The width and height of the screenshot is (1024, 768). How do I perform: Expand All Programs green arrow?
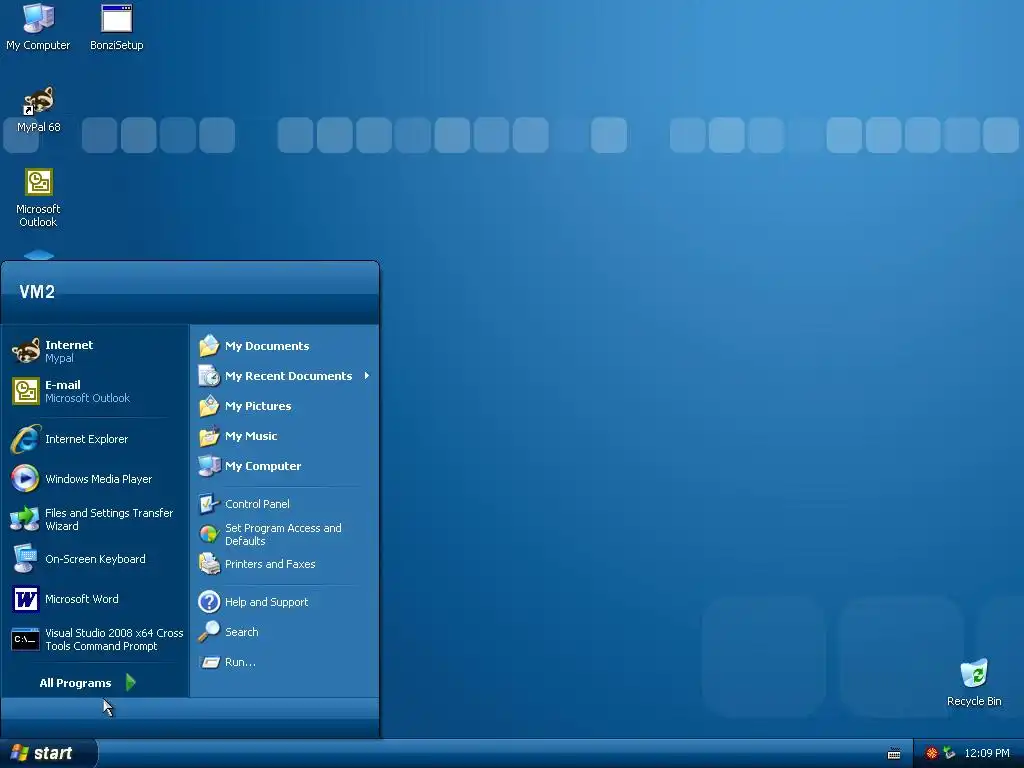(130, 682)
